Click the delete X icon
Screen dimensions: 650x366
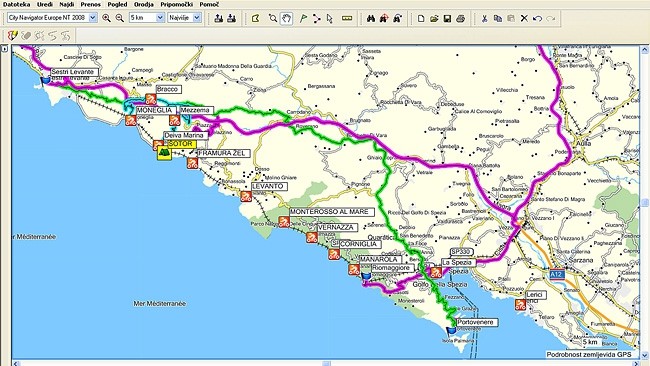pyautogui.click(x=524, y=18)
